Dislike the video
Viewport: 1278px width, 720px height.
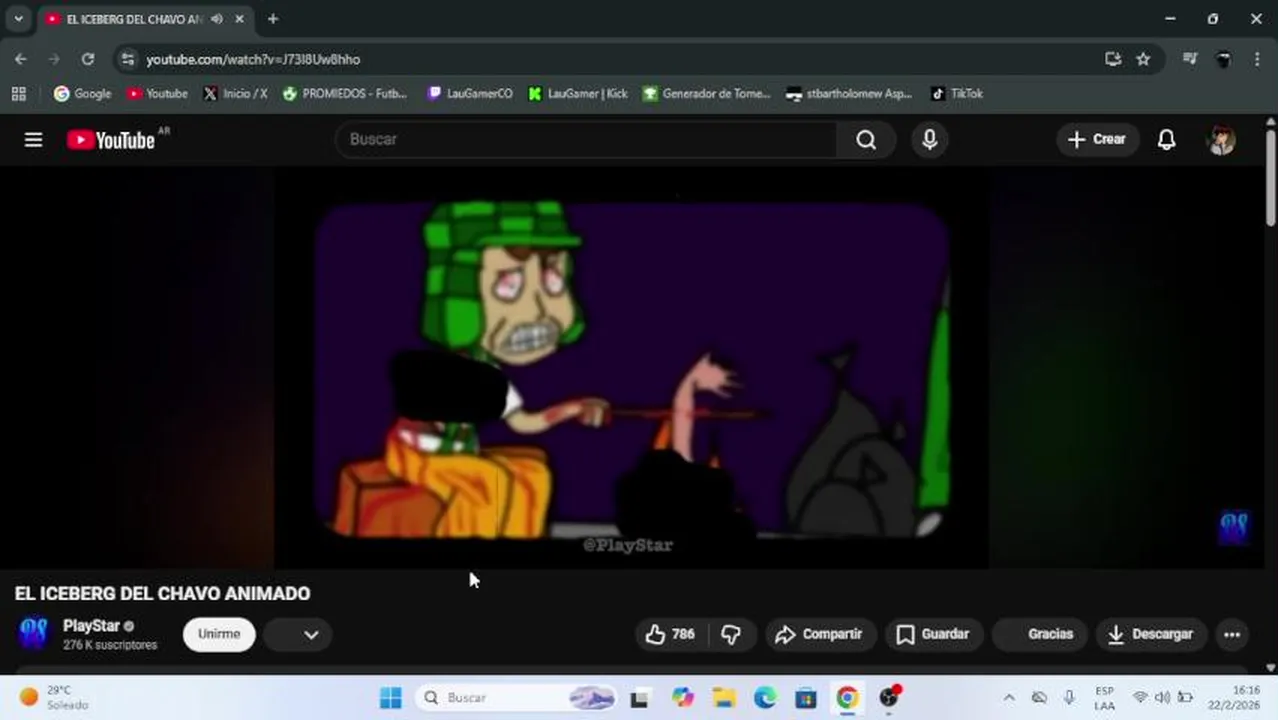pyautogui.click(x=731, y=634)
